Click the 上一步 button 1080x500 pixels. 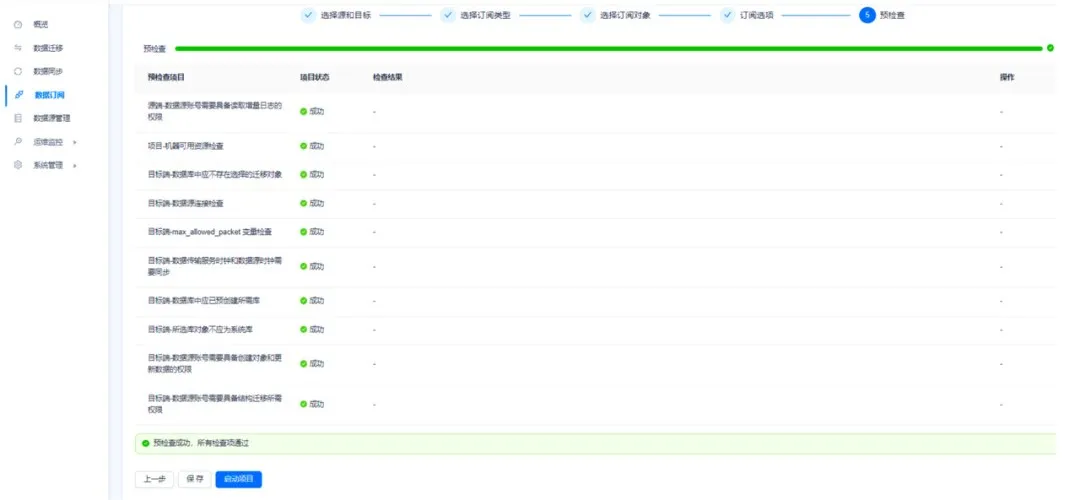154,479
